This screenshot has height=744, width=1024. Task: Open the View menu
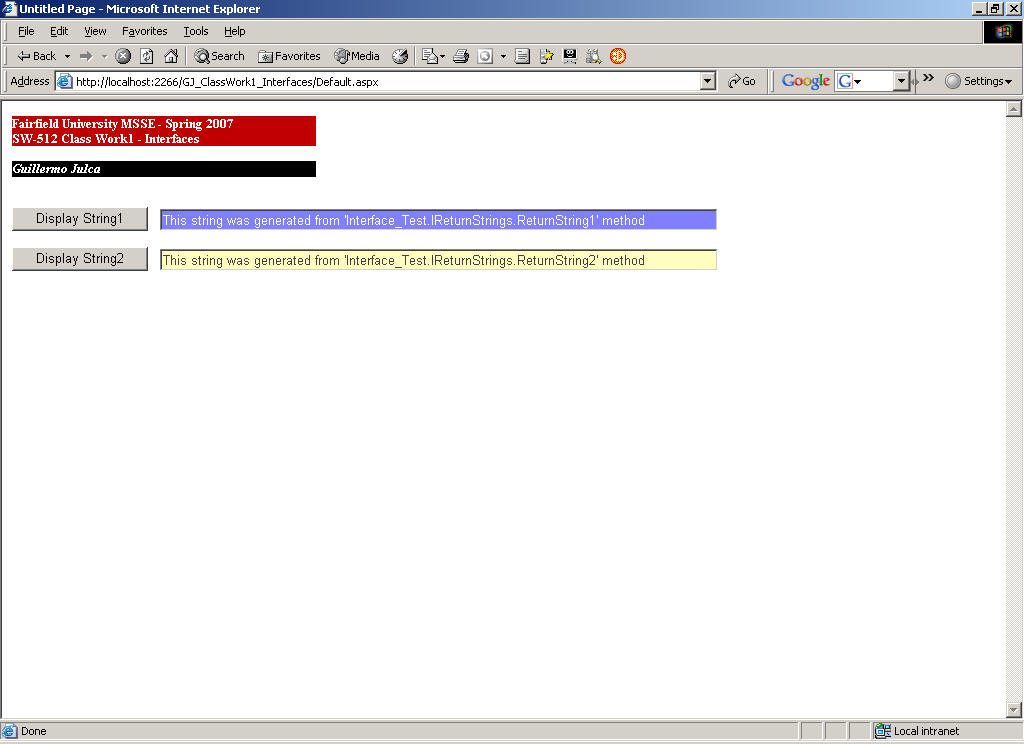point(95,31)
